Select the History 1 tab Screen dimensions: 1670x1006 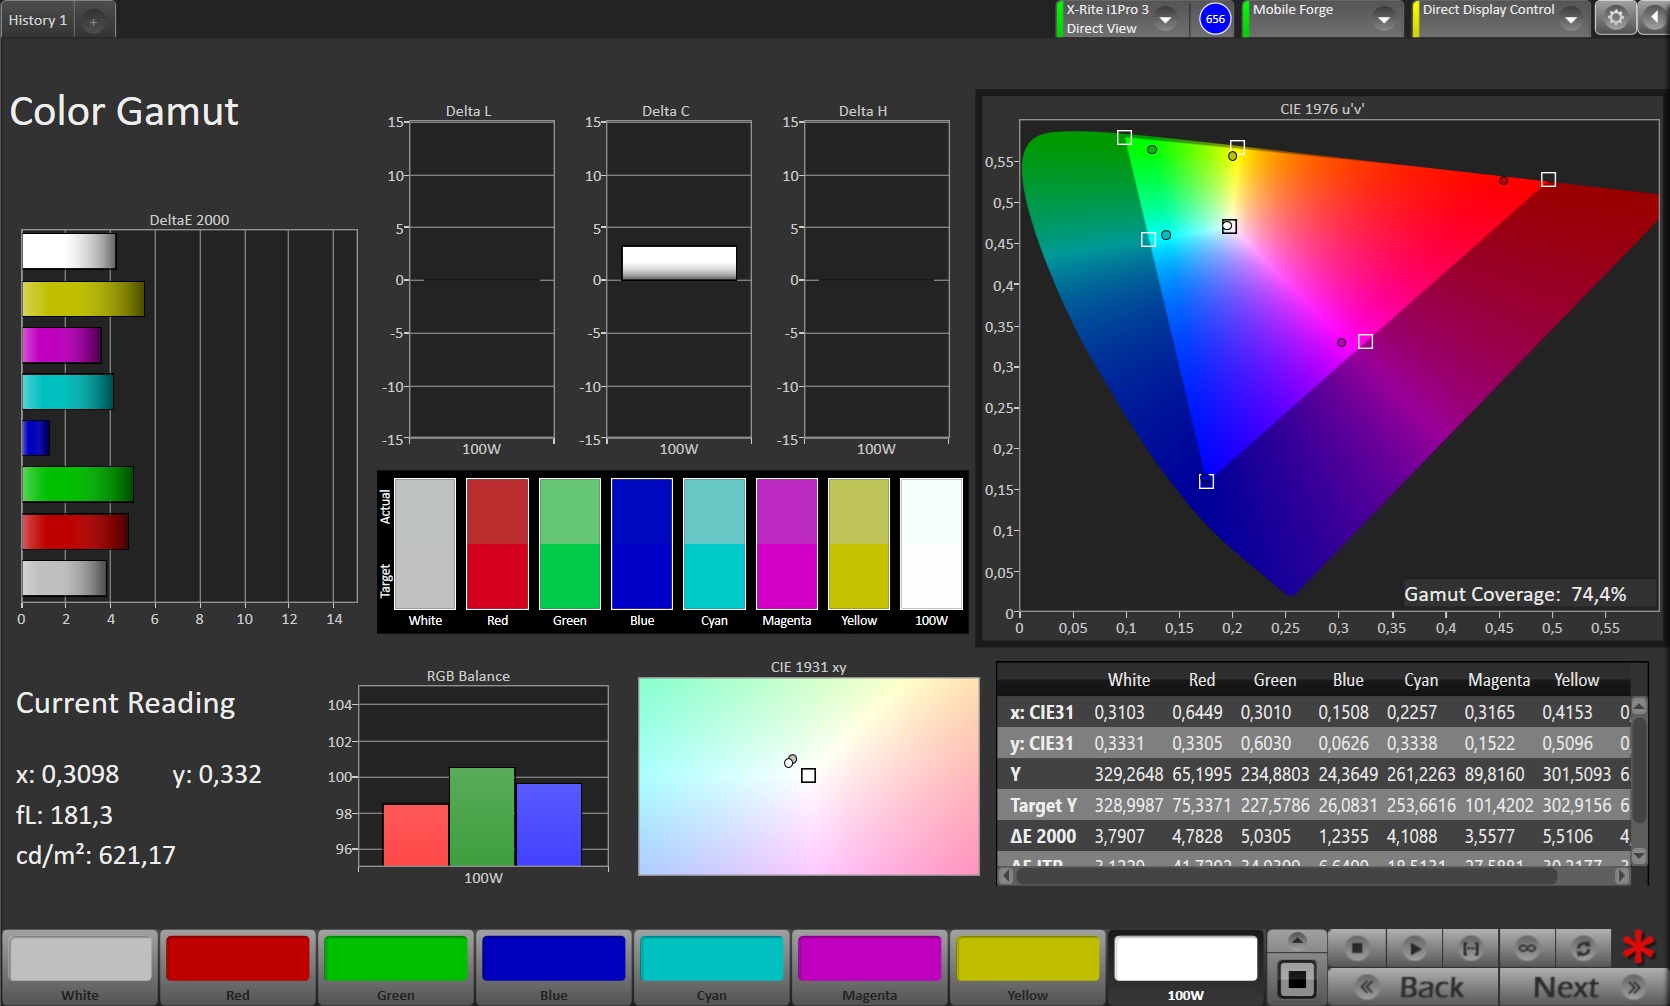point(38,20)
